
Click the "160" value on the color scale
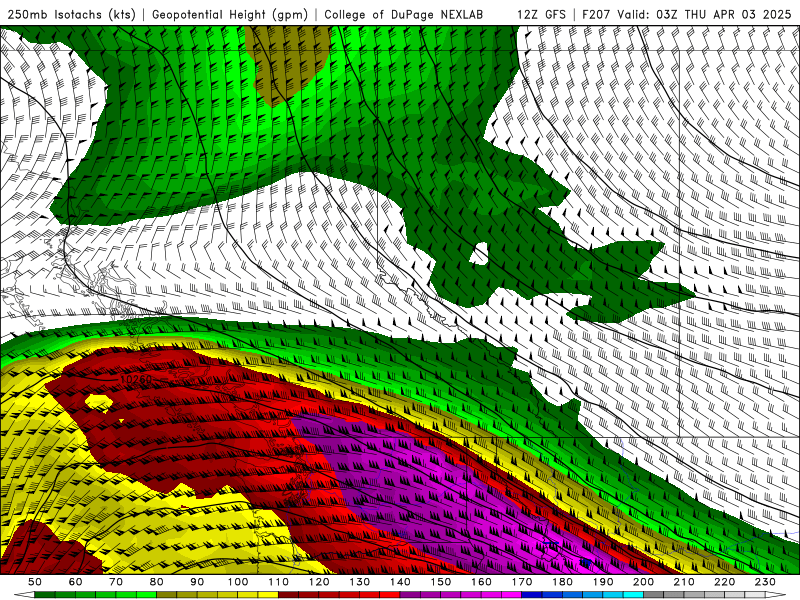point(481,582)
